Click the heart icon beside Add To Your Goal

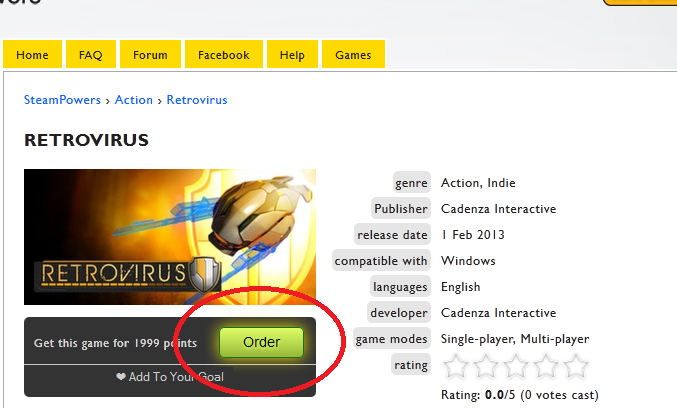(121, 377)
